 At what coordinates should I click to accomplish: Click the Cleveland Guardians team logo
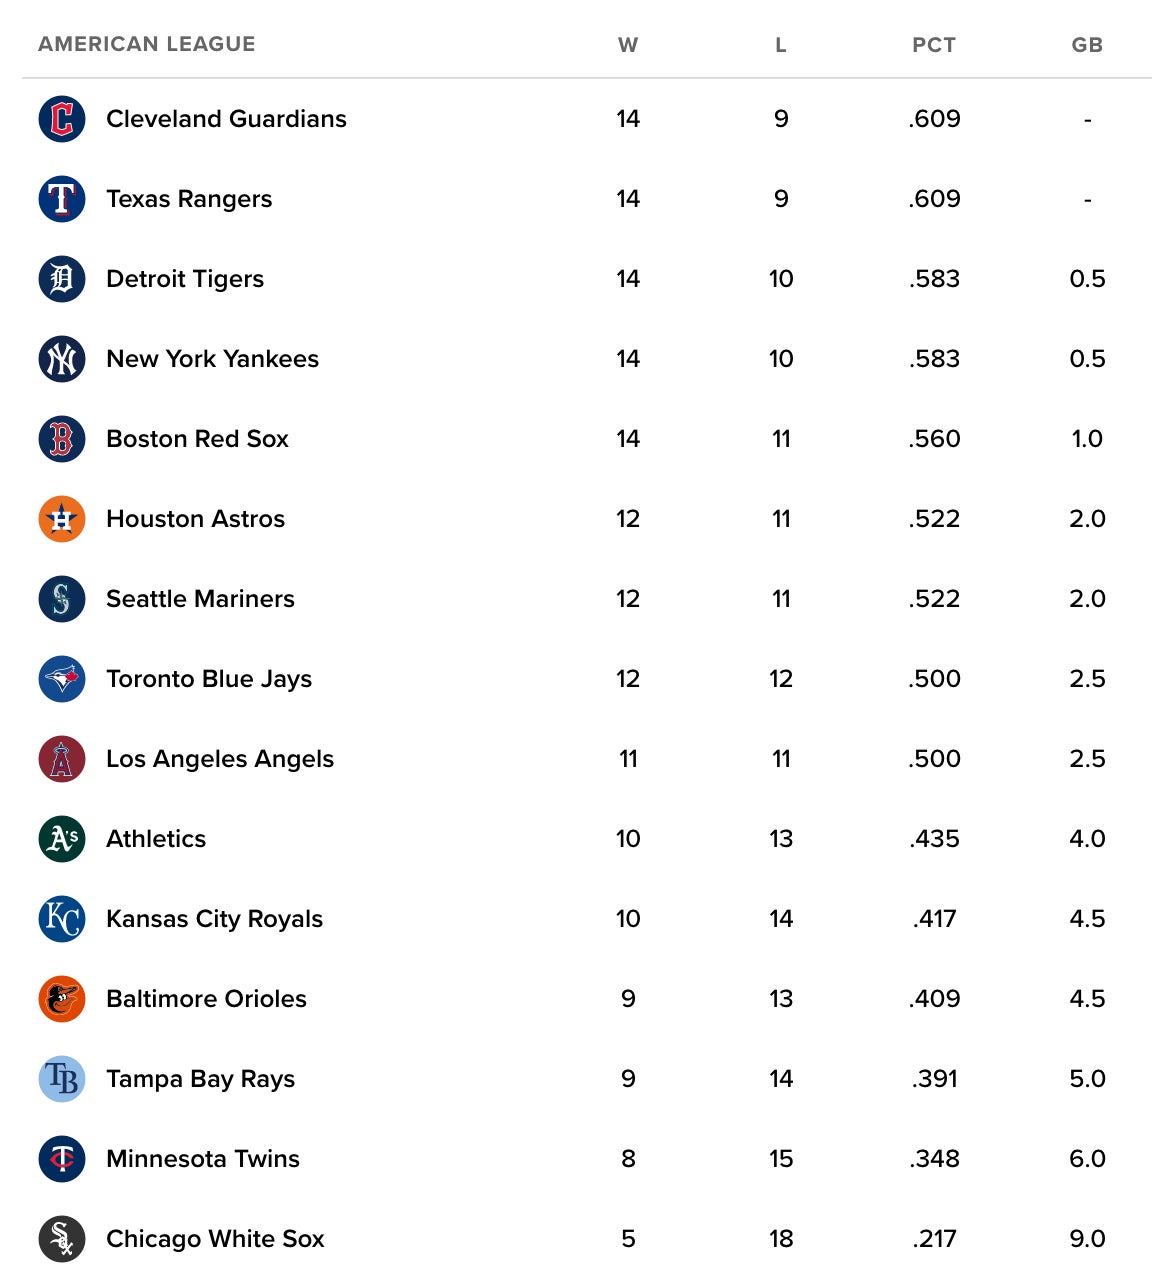pyautogui.click(x=62, y=119)
